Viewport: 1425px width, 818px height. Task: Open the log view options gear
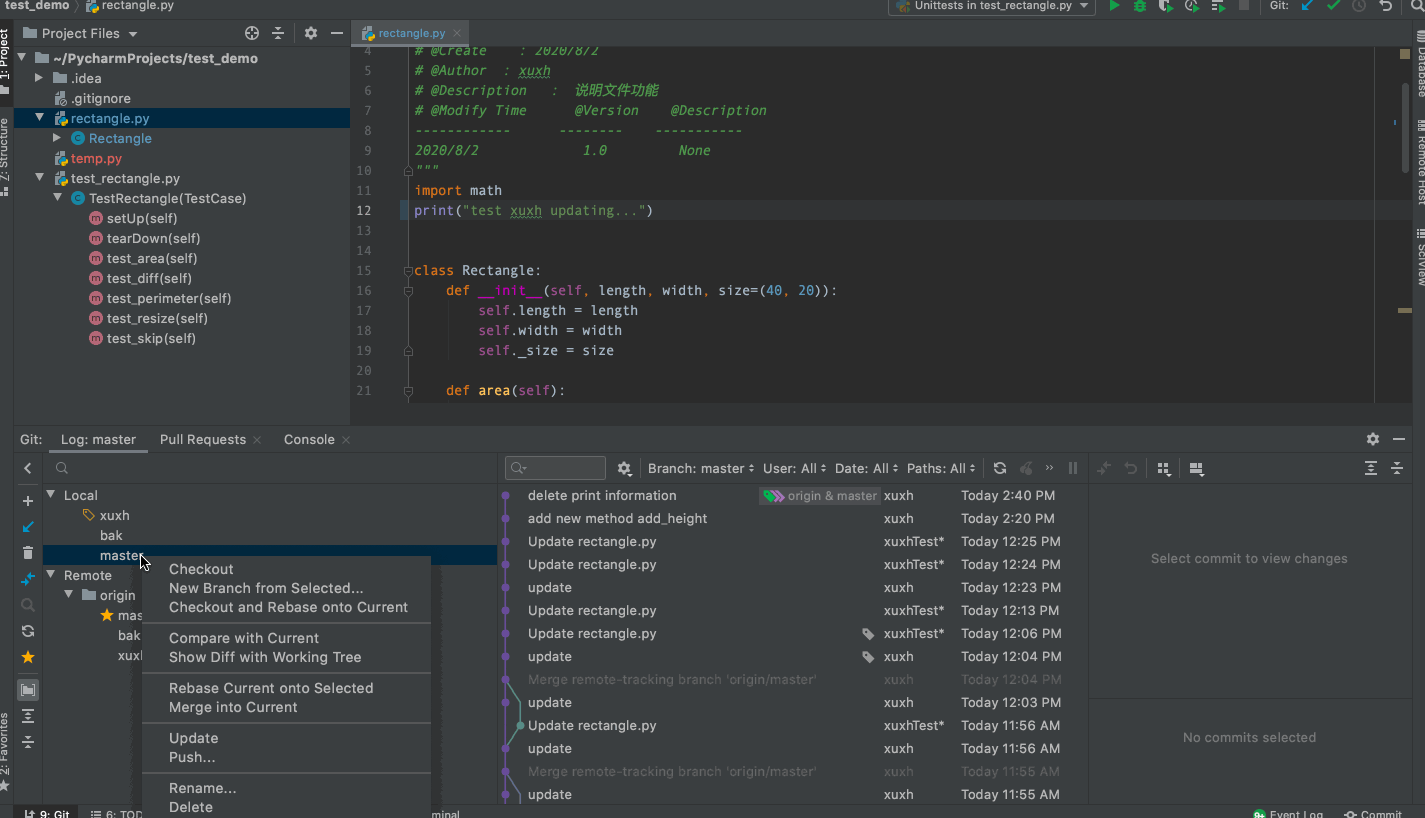(625, 468)
